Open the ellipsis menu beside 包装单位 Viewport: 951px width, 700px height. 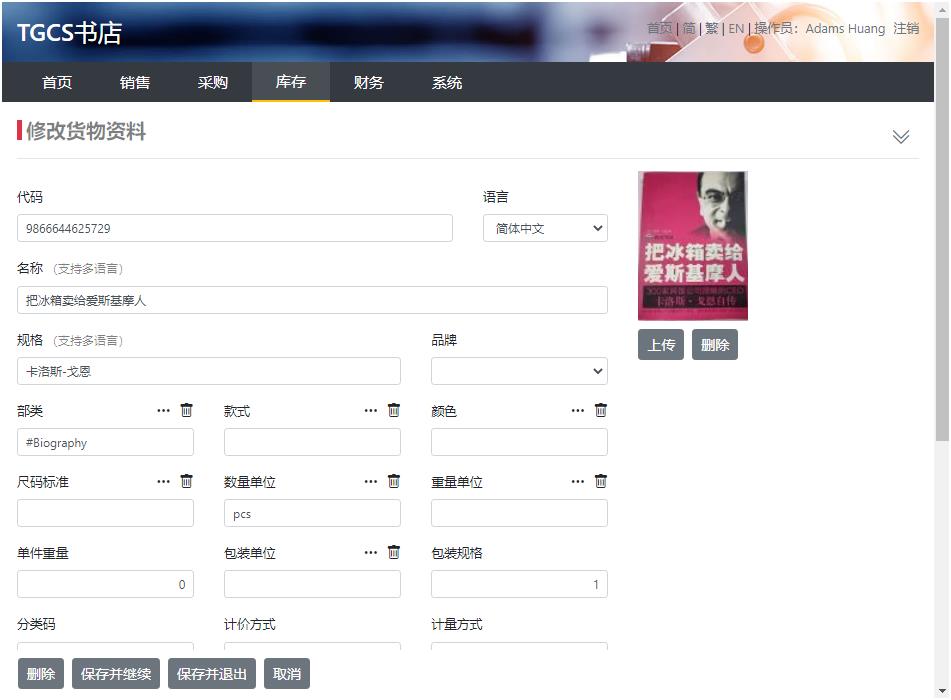click(371, 553)
